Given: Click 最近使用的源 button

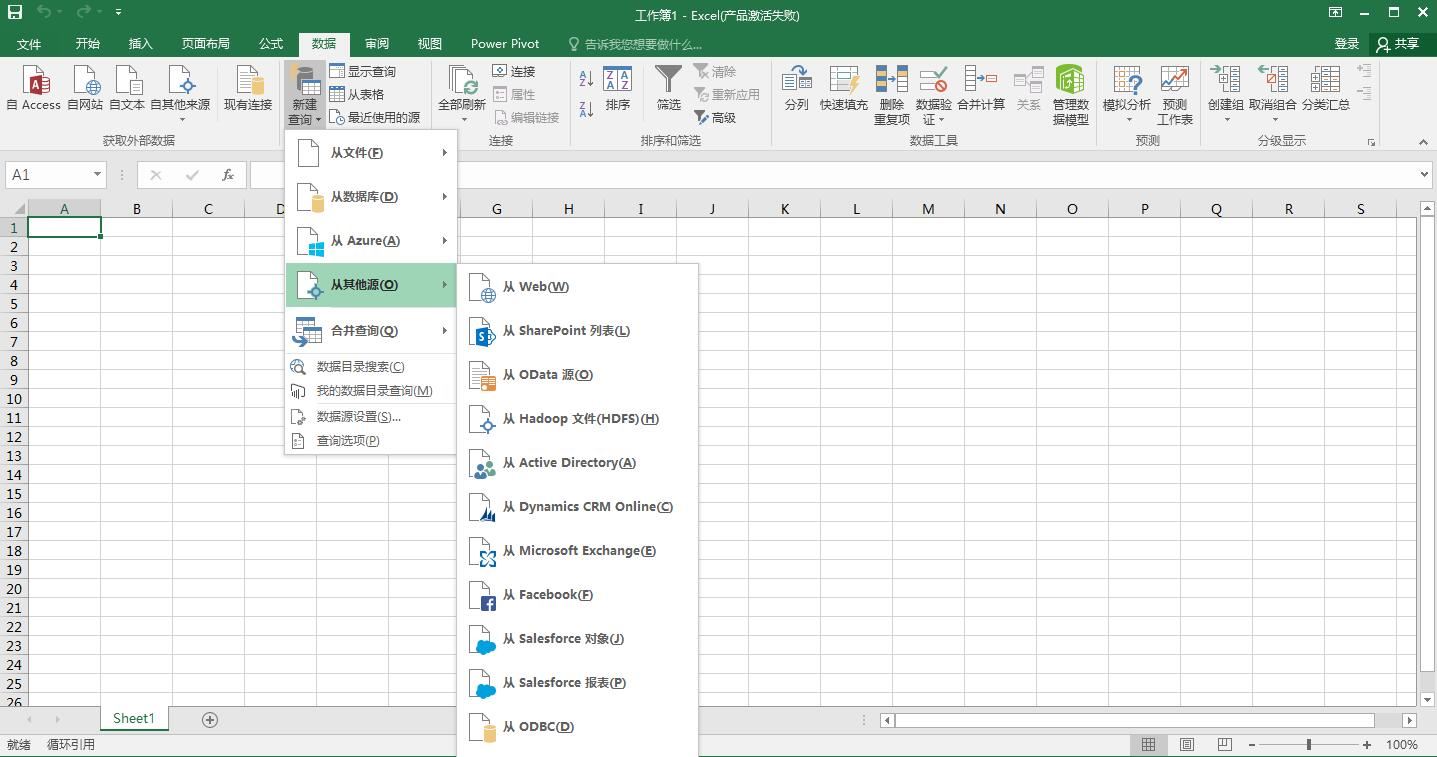Looking at the screenshot, I should click(x=375, y=118).
